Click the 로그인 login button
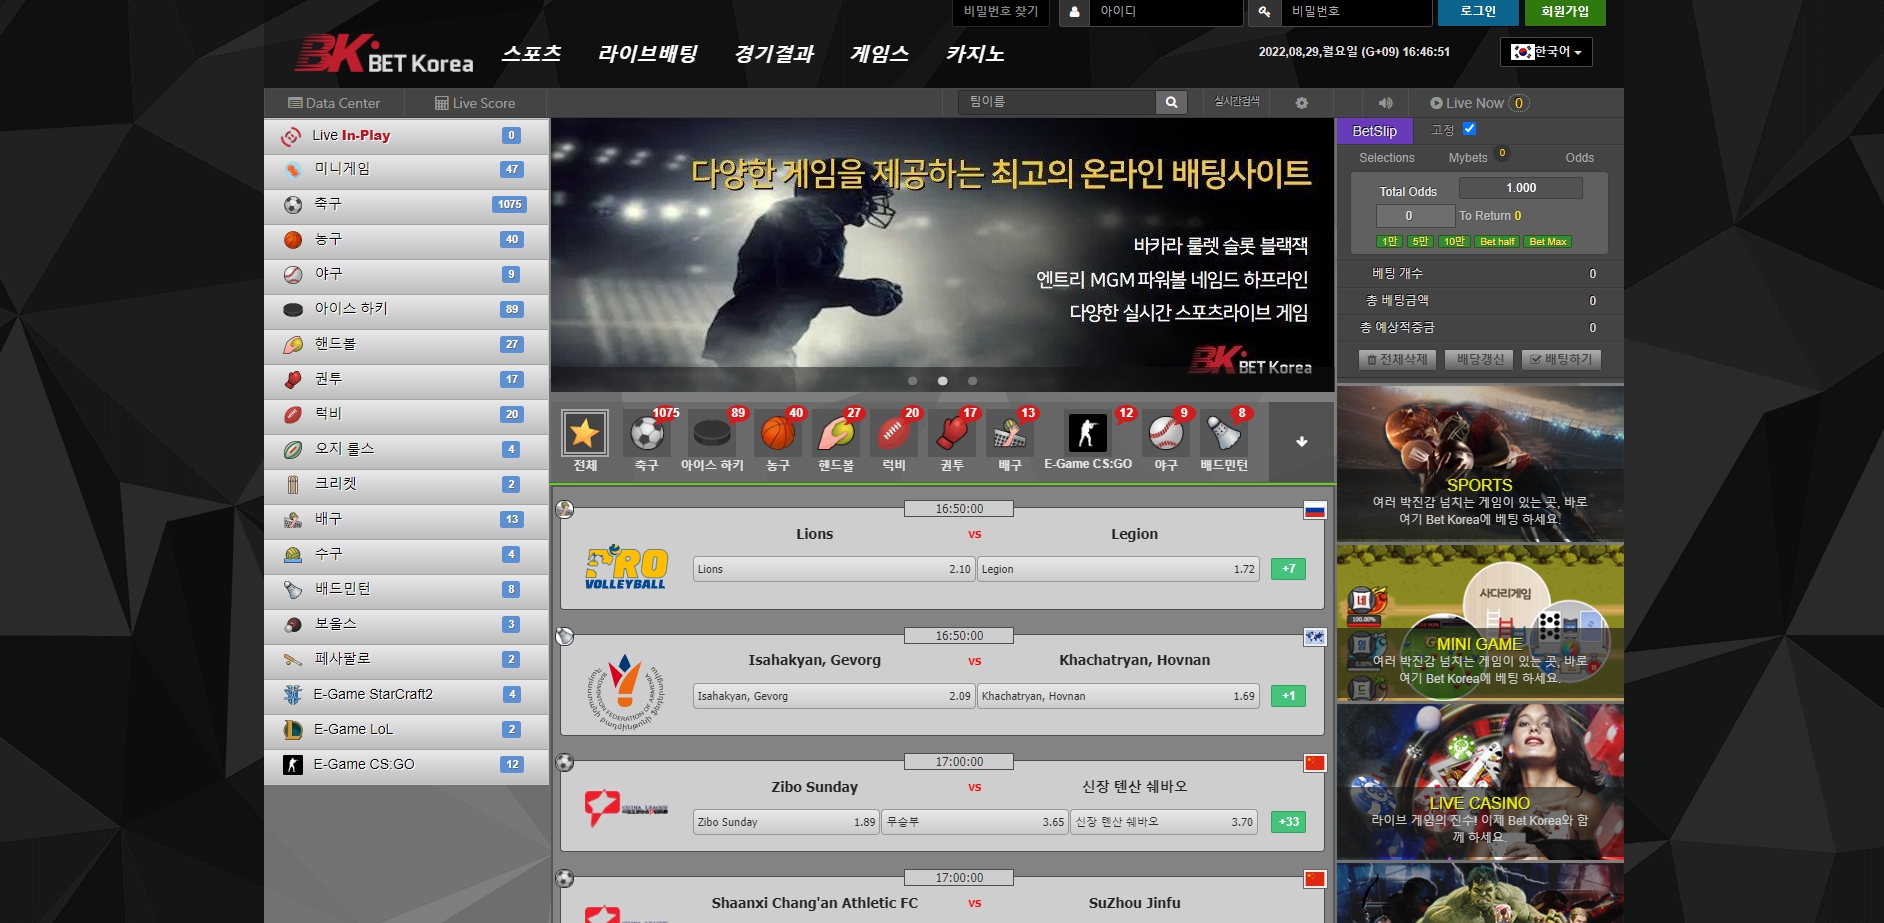The width and height of the screenshot is (1884, 923). (x=1478, y=12)
